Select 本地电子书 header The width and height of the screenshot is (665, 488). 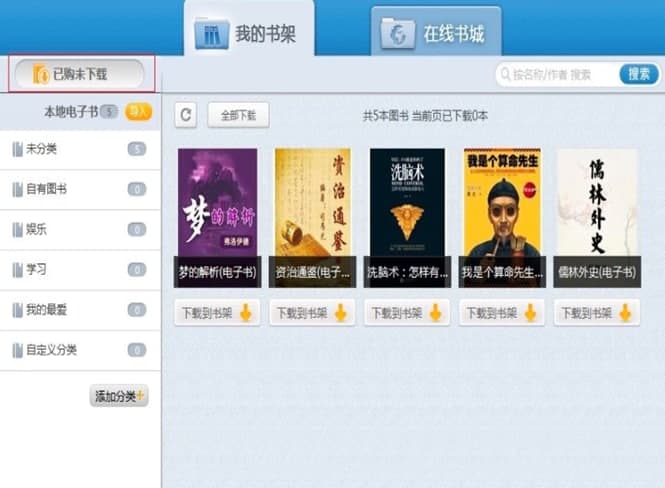tap(71, 112)
